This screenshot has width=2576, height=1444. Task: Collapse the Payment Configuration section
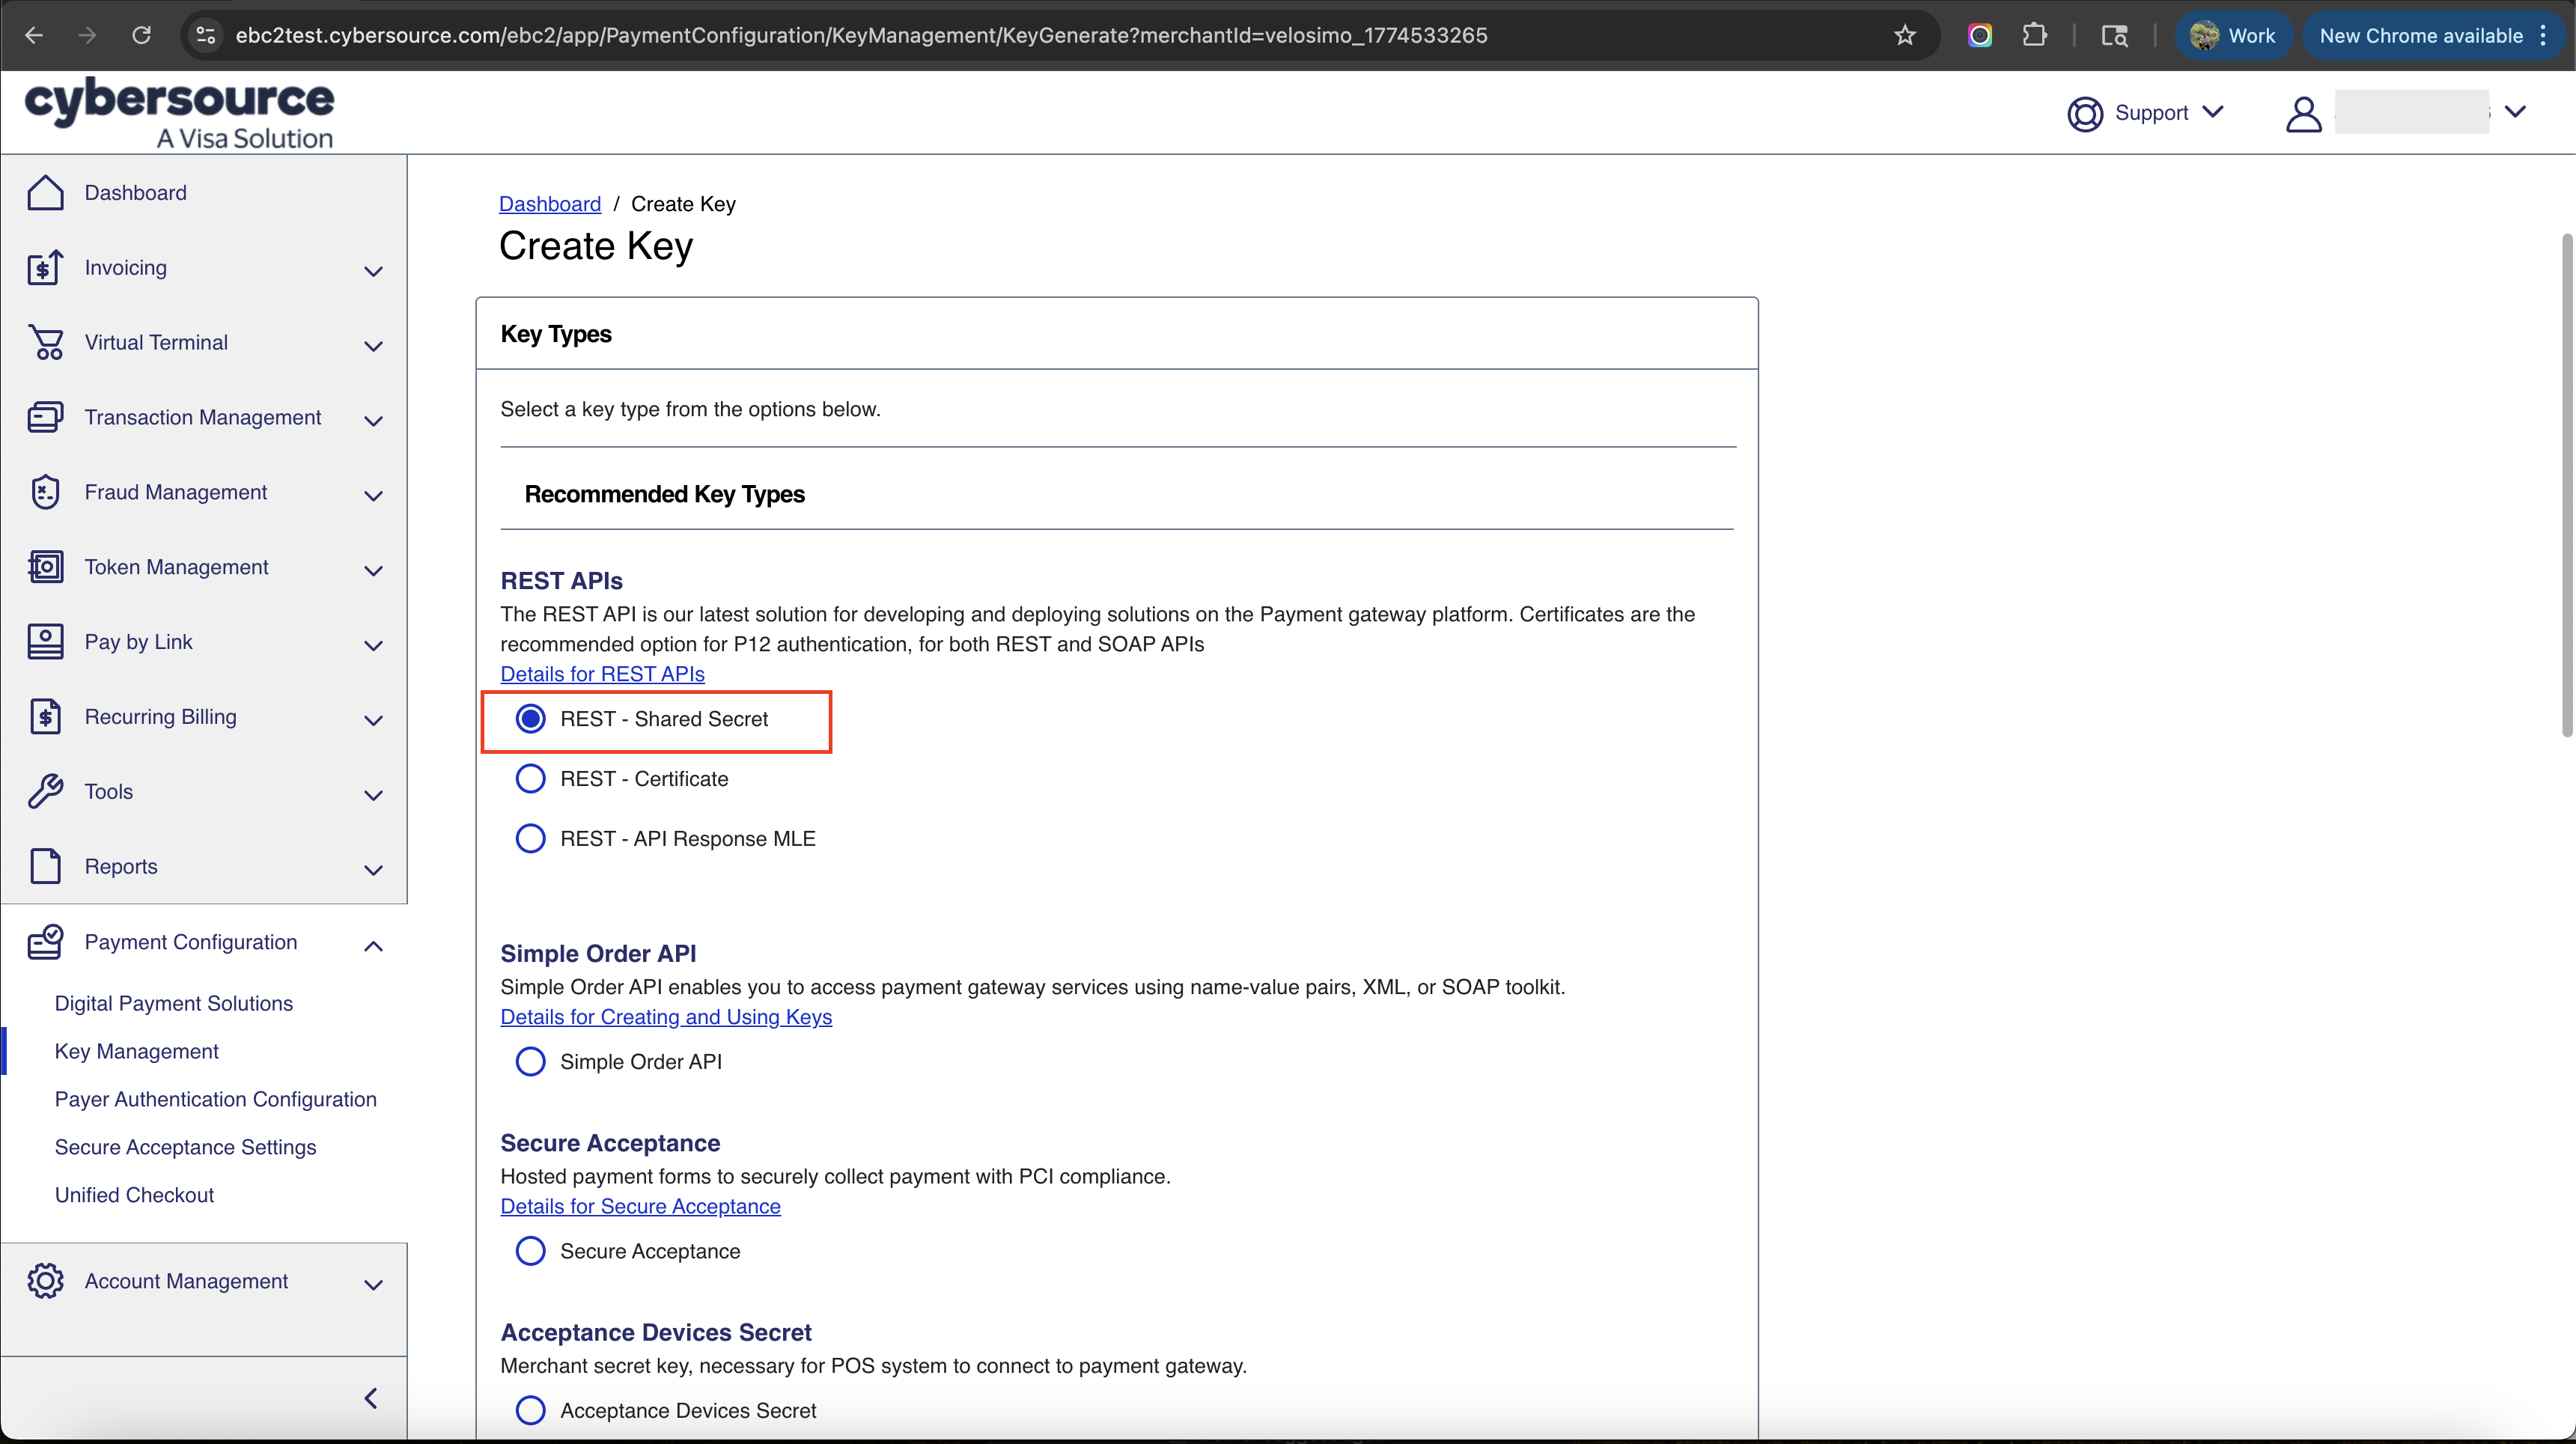pyautogui.click(x=373, y=945)
